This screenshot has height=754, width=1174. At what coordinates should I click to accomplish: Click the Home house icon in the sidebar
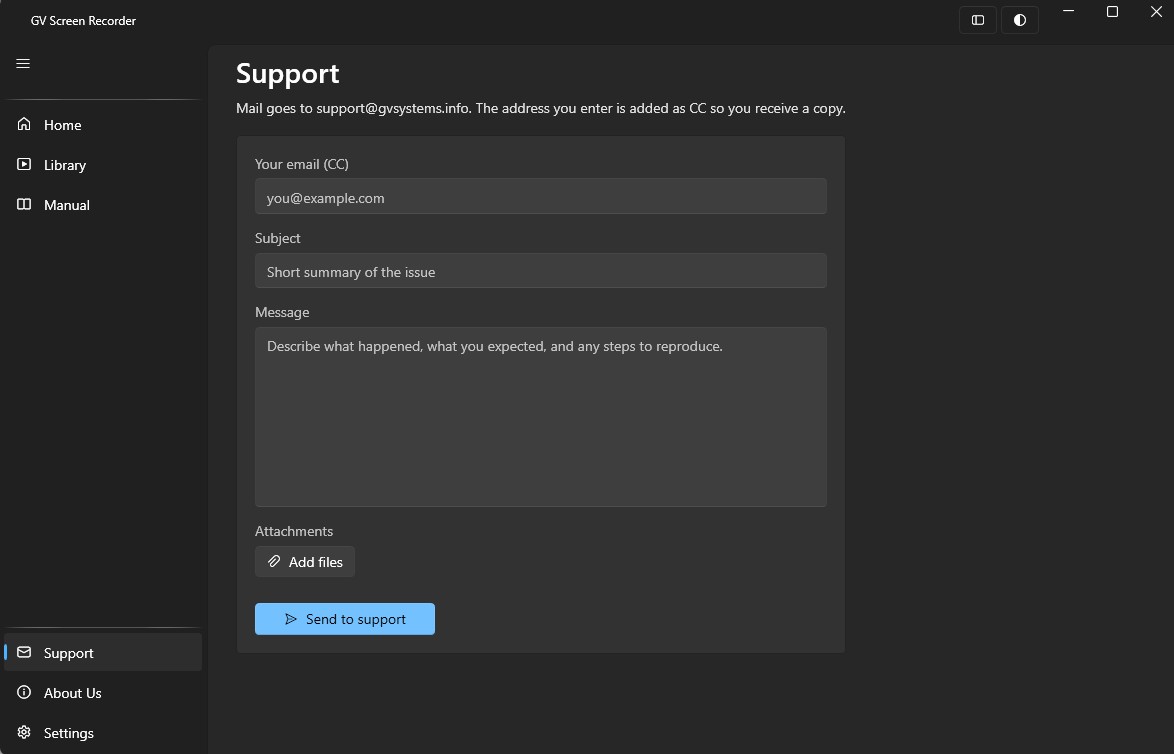point(24,124)
